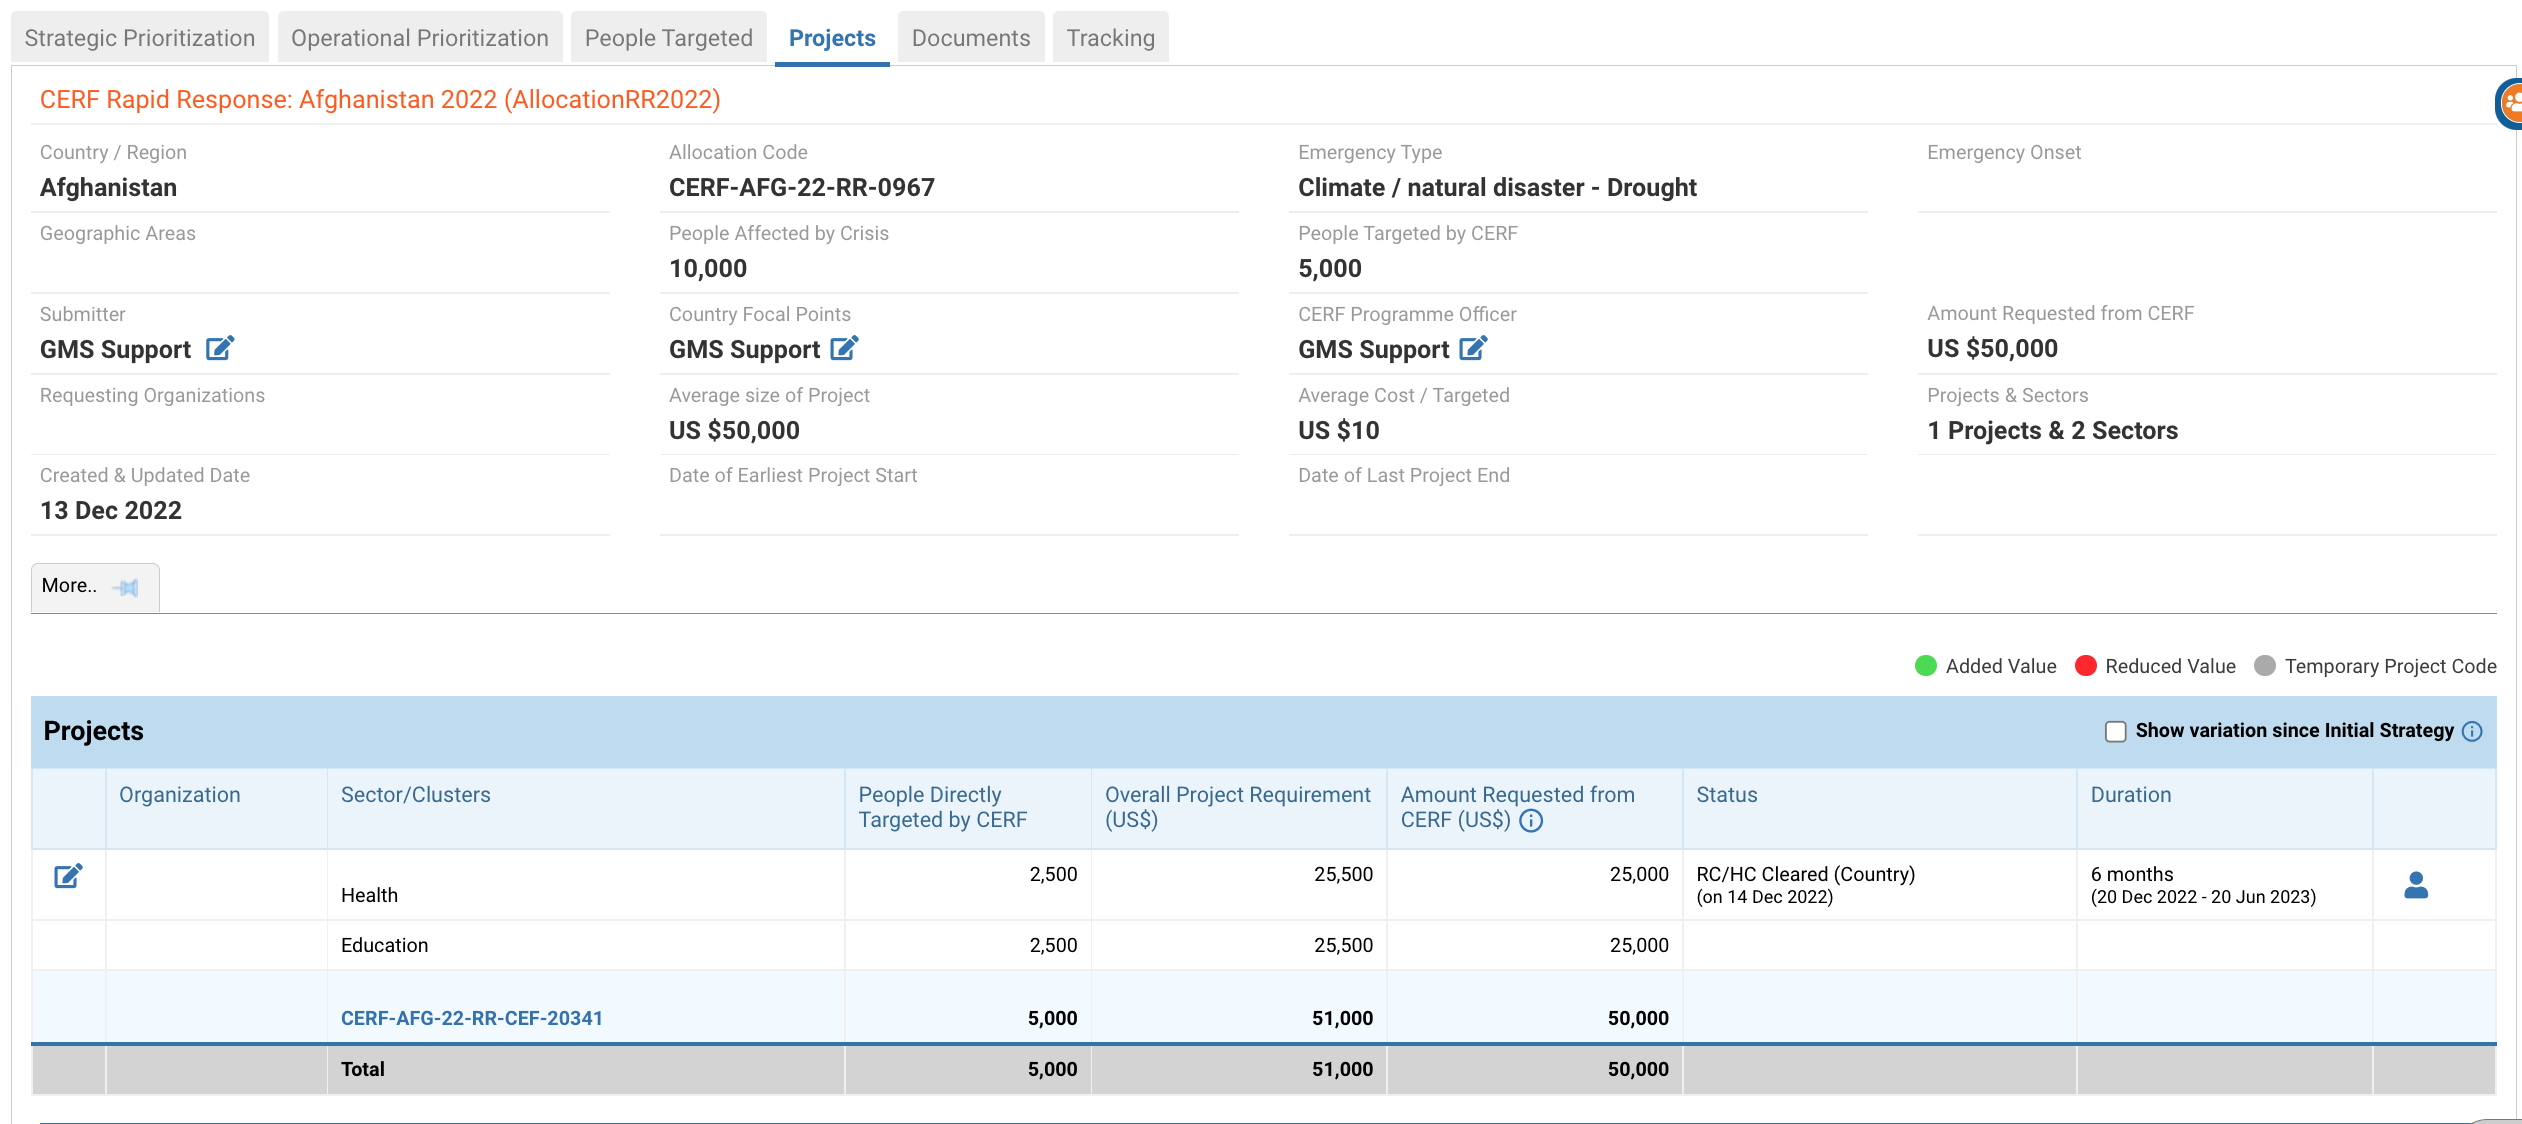The height and width of the screenshot is (1124, 2522).
Task: Open the orange user widget at top right
Action: click(x=2508, y=103)
